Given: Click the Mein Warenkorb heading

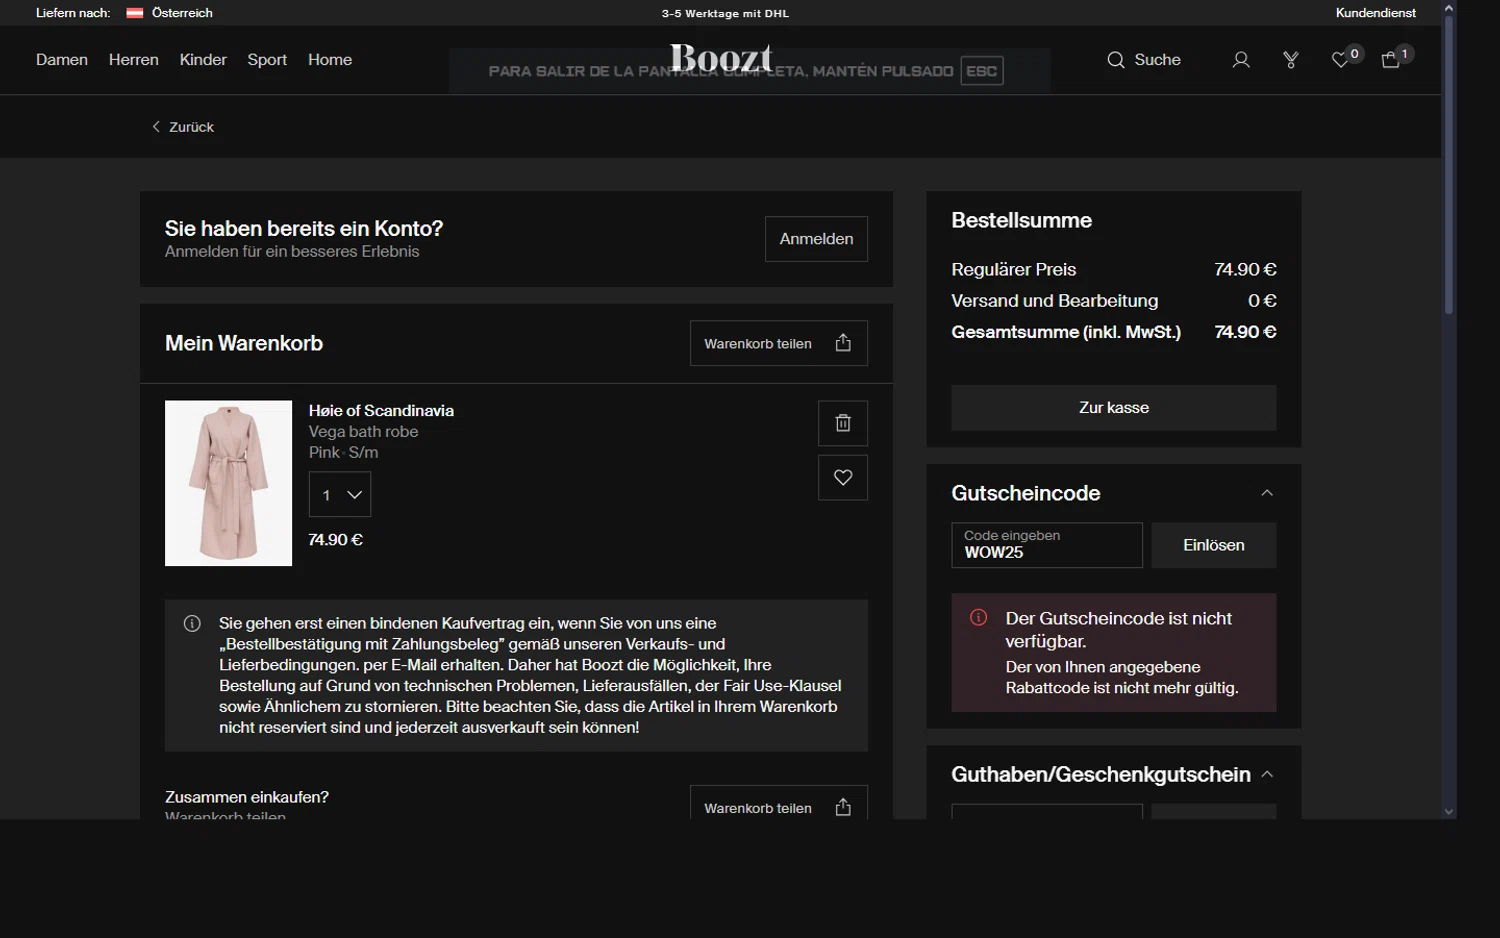Looking at the screenshot, I should [244, 343].
